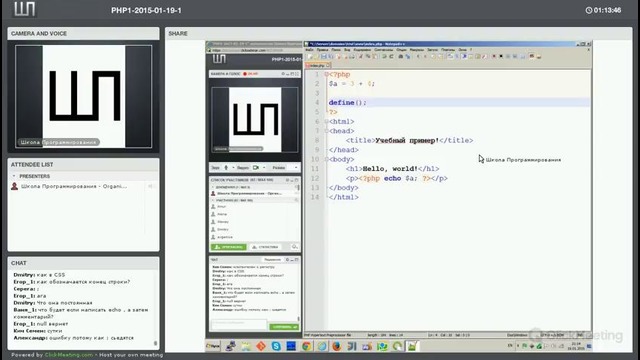
Task: Click Find binoculars icon in Notepad++ toolbar
Action: [x=401, y=56]
